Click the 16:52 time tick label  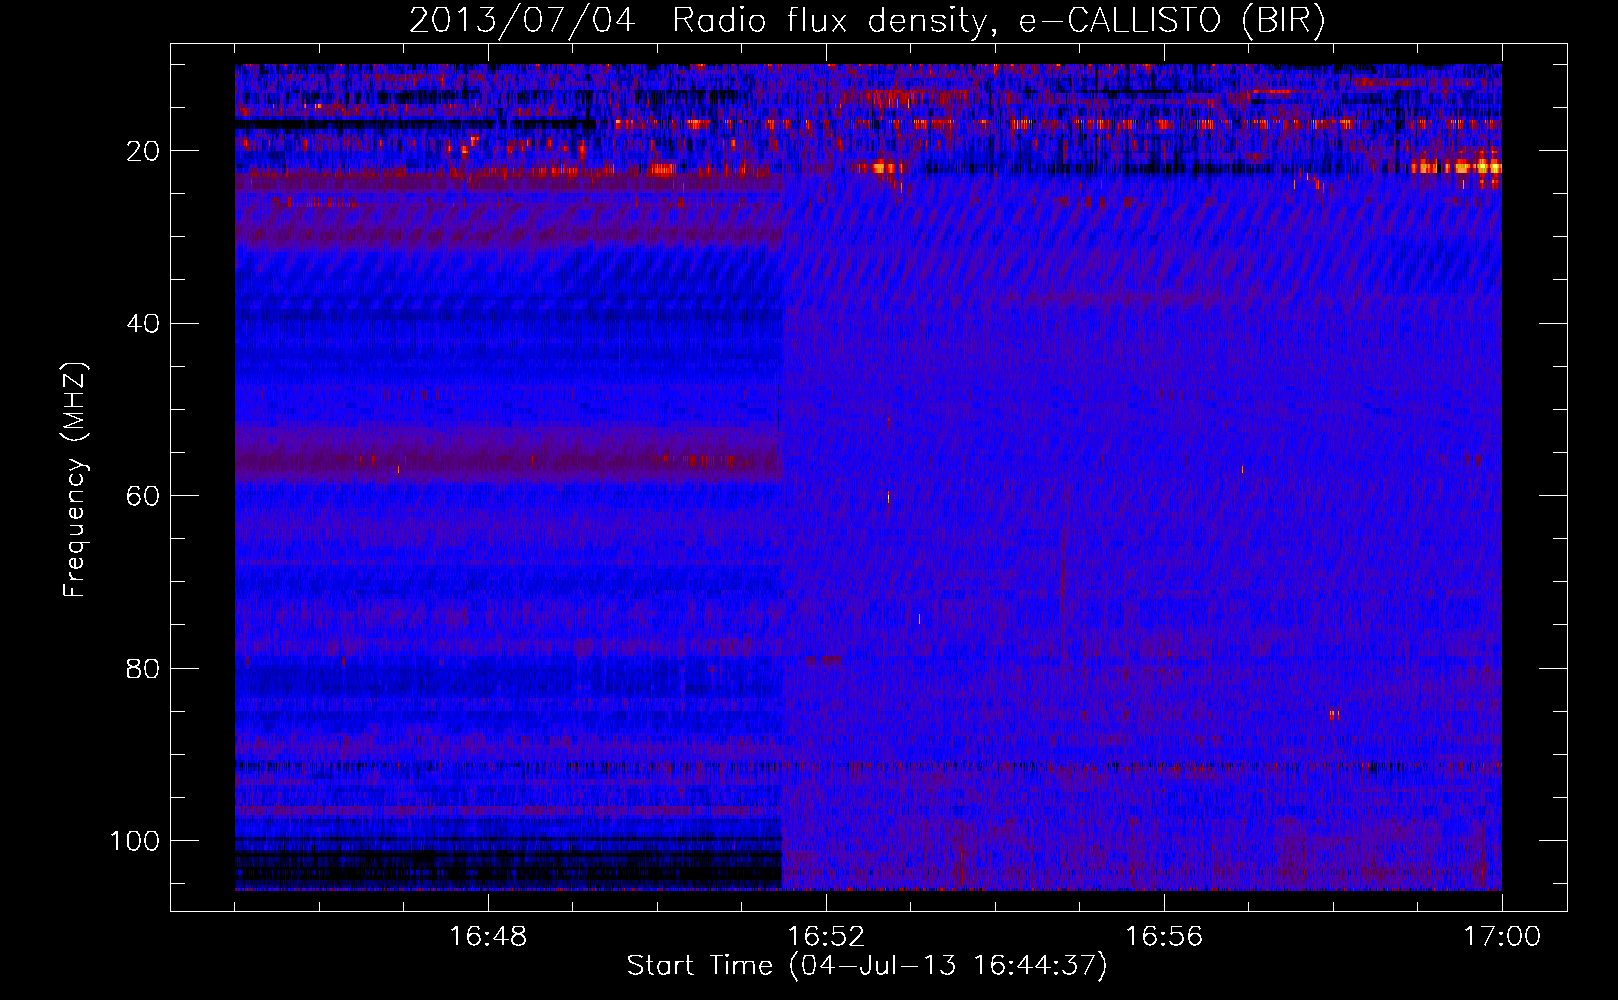826,936
